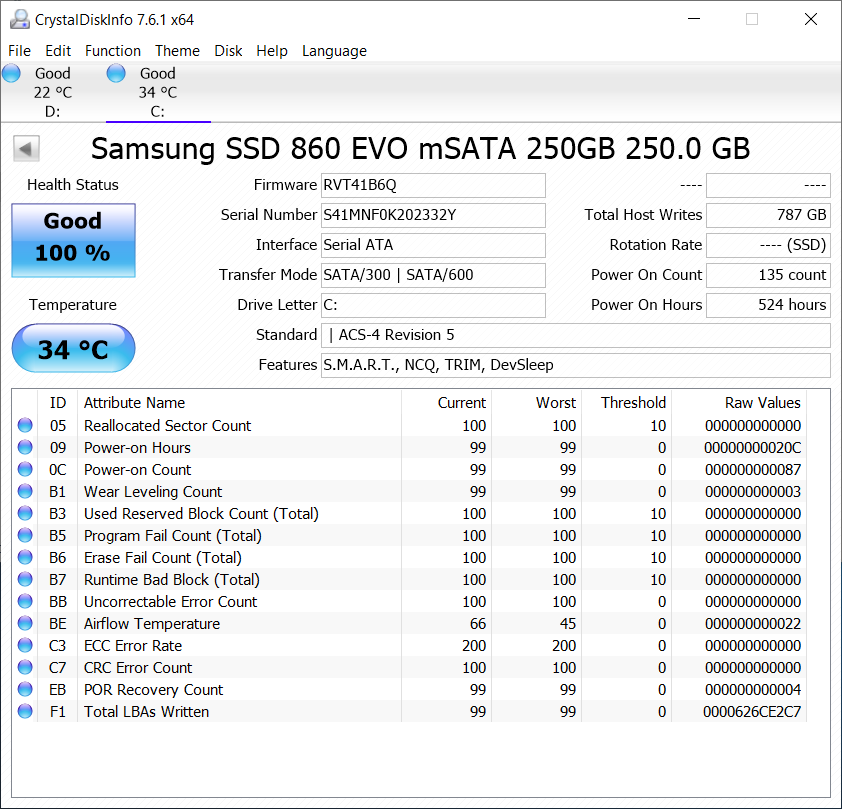The image size is (842, 809).
Task: Select raw value 0000626CE2C7
Action: (x=752, y=712)
